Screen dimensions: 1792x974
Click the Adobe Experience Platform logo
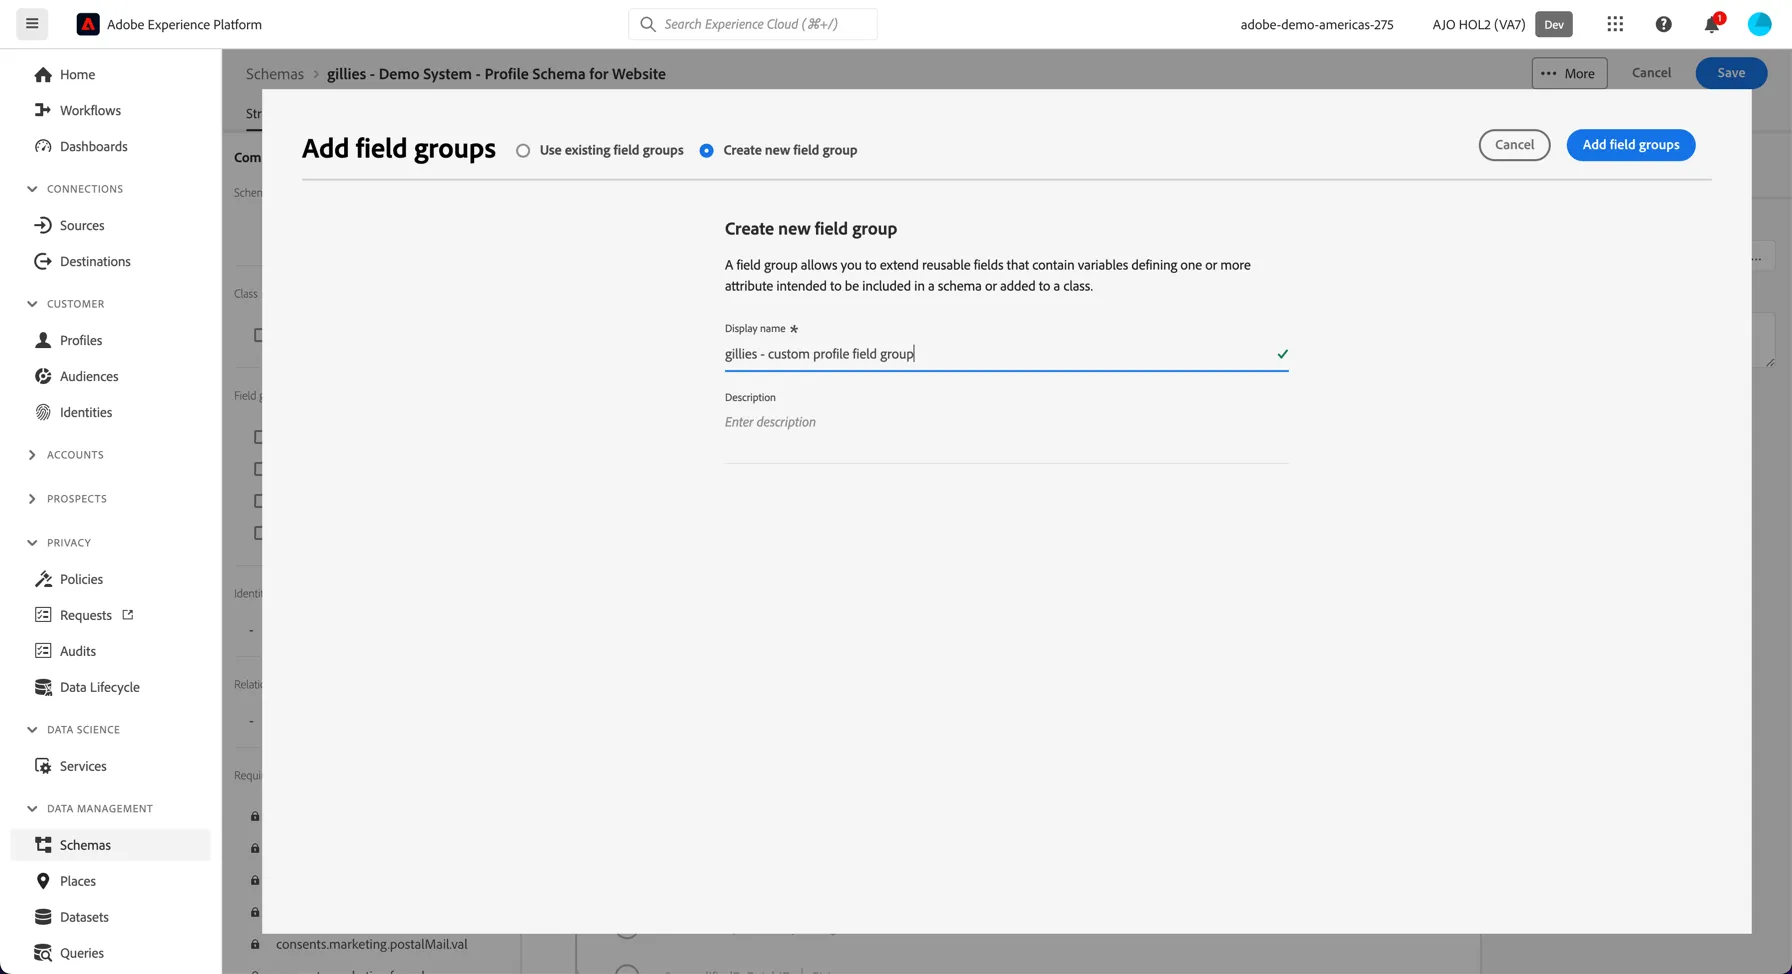point(88,24)
